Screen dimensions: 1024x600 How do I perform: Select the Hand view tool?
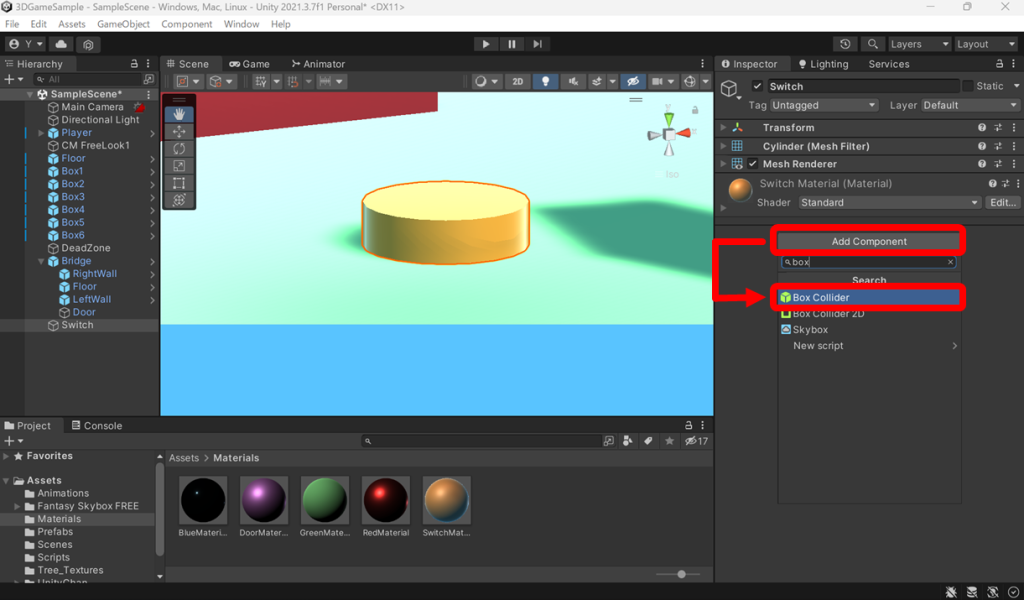tap(180, 113)
